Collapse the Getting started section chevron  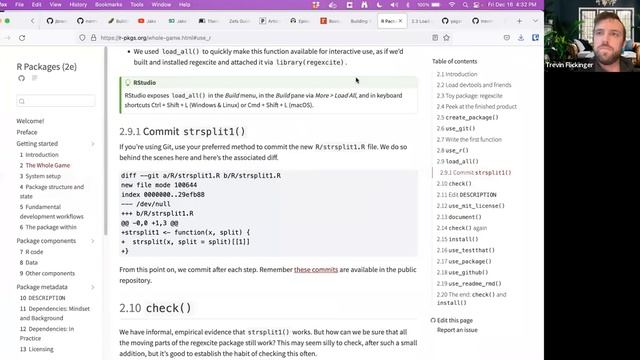[x=93, y=144]
